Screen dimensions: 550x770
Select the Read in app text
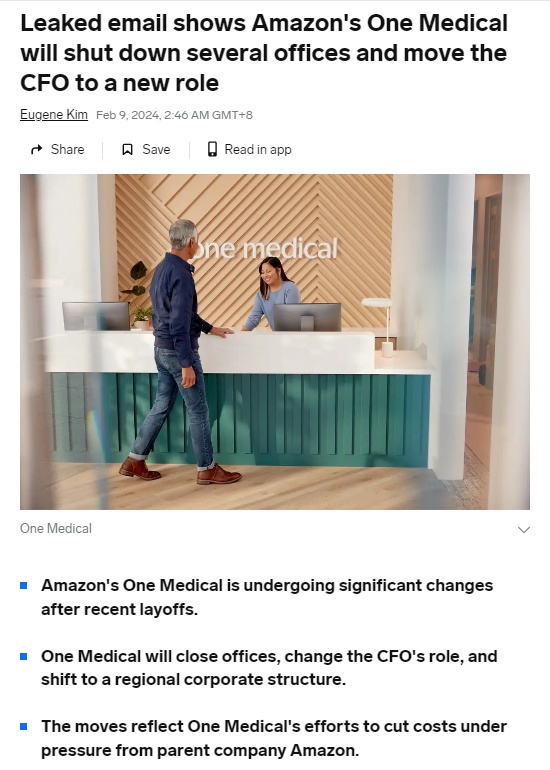(258, 149)
